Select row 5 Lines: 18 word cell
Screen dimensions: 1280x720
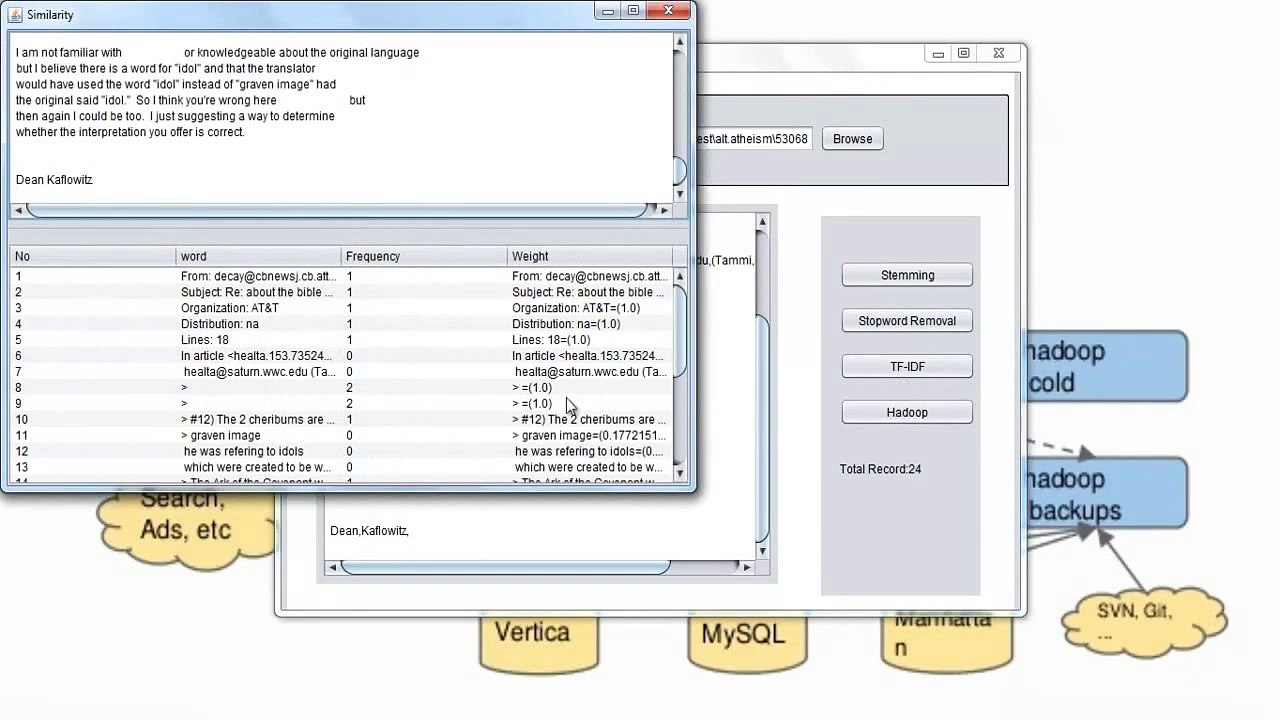point(258,340)
